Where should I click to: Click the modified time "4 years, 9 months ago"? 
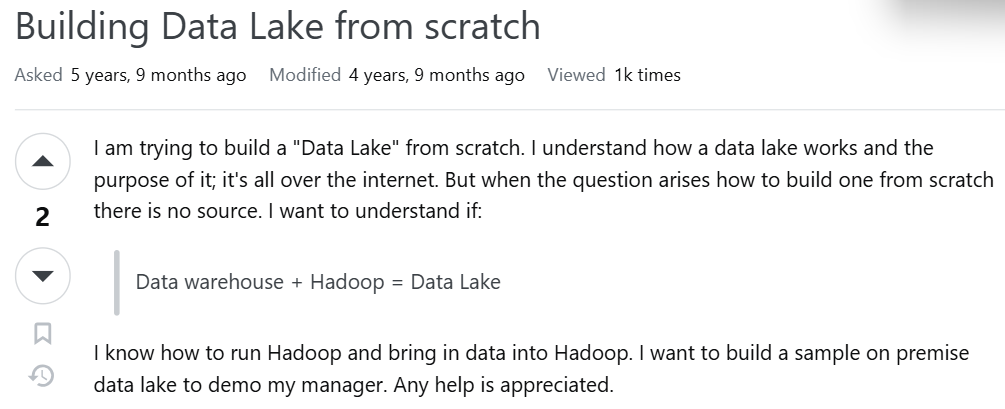pyautogui.click(x=436, y=75)
